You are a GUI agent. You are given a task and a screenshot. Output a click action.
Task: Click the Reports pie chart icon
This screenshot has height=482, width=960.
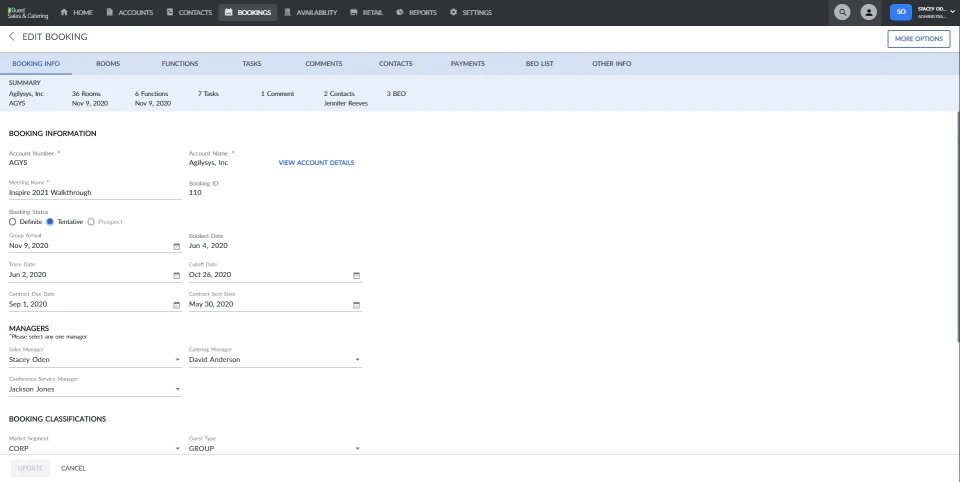pos(400,12)
